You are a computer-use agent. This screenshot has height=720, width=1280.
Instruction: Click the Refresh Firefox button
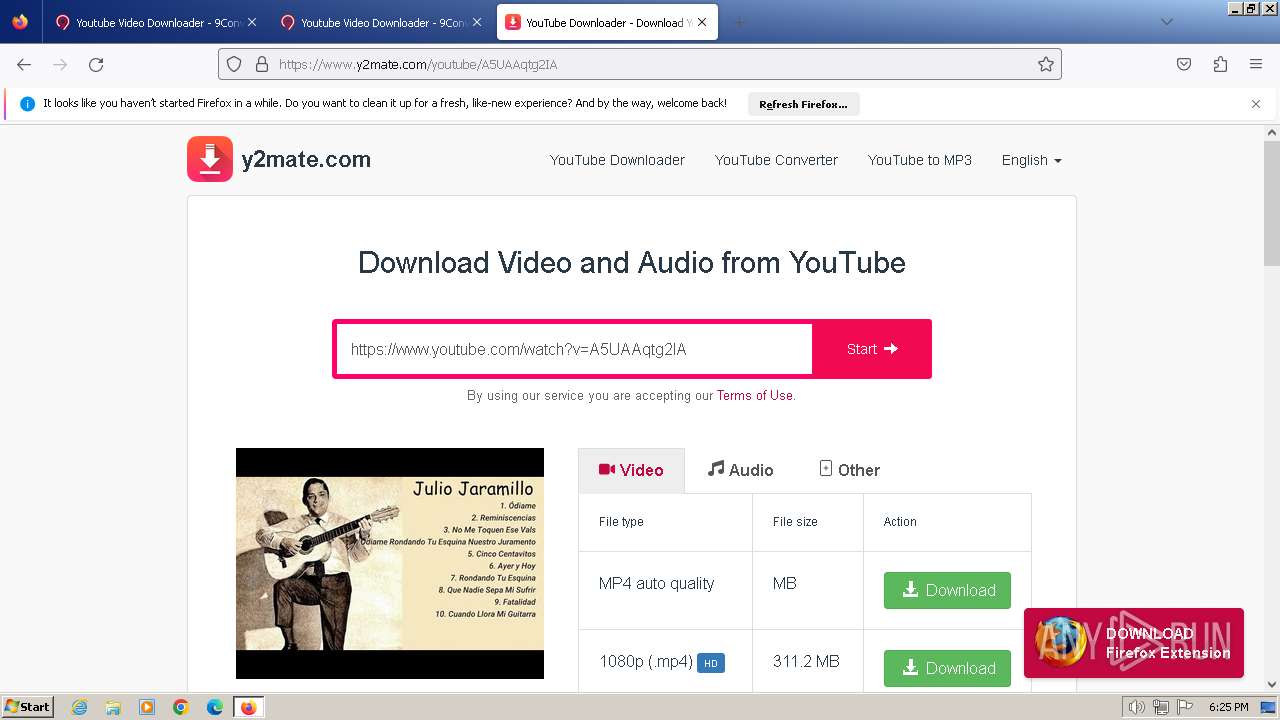point(803,104)
